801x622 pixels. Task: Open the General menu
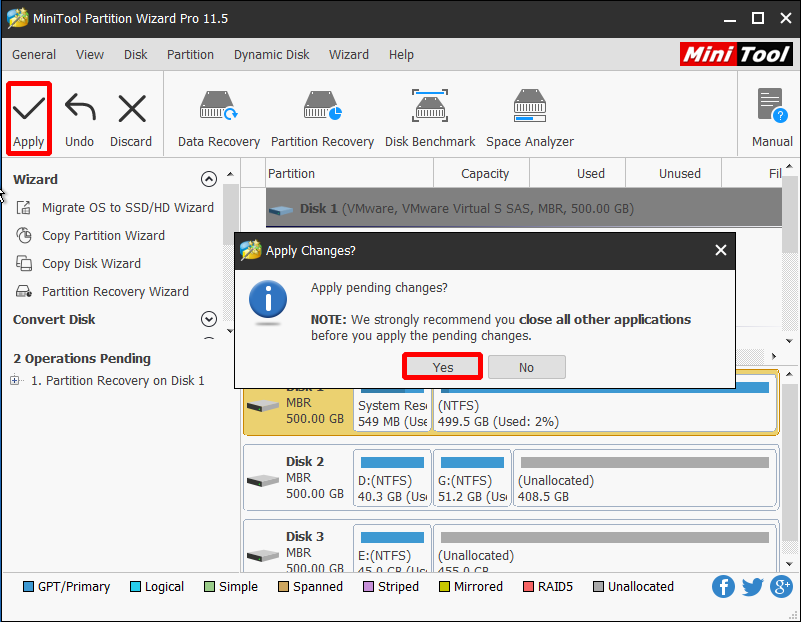tap(34, 55)
